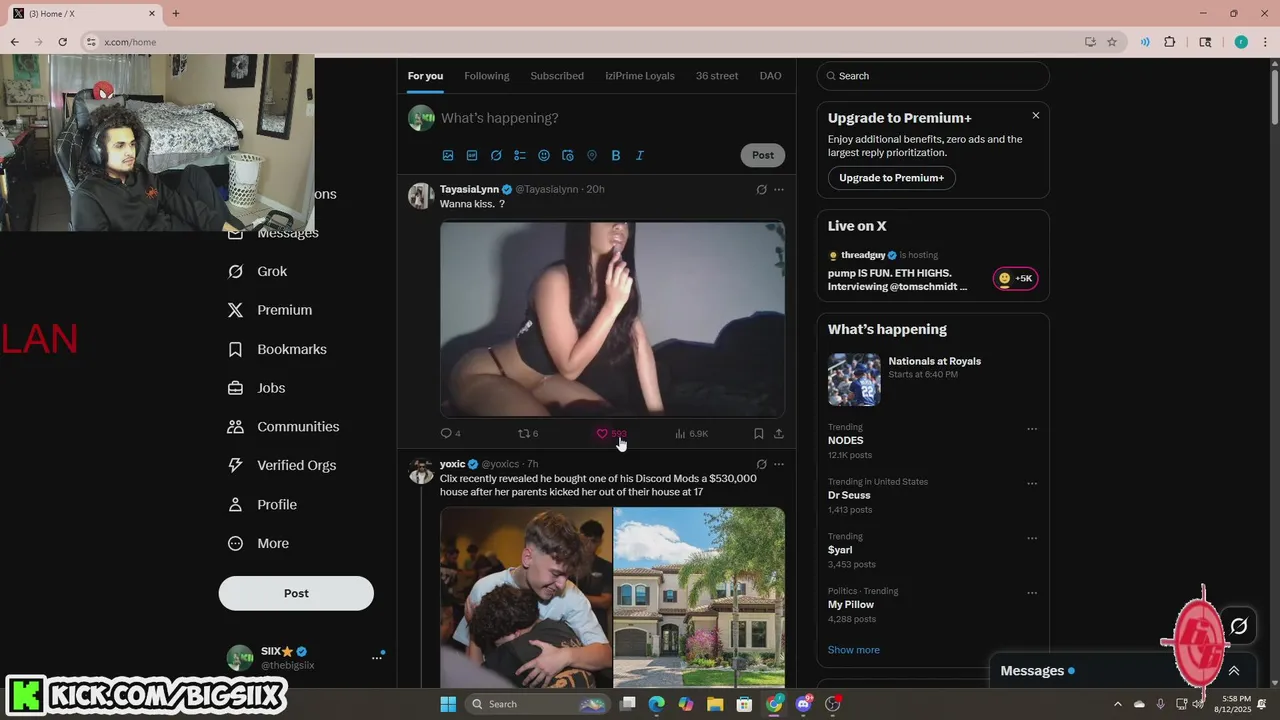The image size is (1280, 720).
Task: Click the Grok icon on TayasiaLynn's post
Action: (x=761, y=189)
